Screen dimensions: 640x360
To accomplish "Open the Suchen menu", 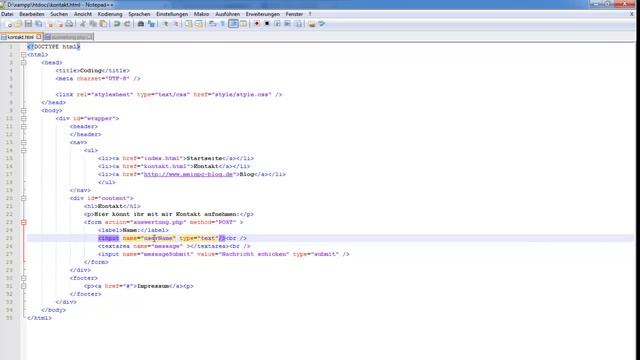I will point(59,14).
